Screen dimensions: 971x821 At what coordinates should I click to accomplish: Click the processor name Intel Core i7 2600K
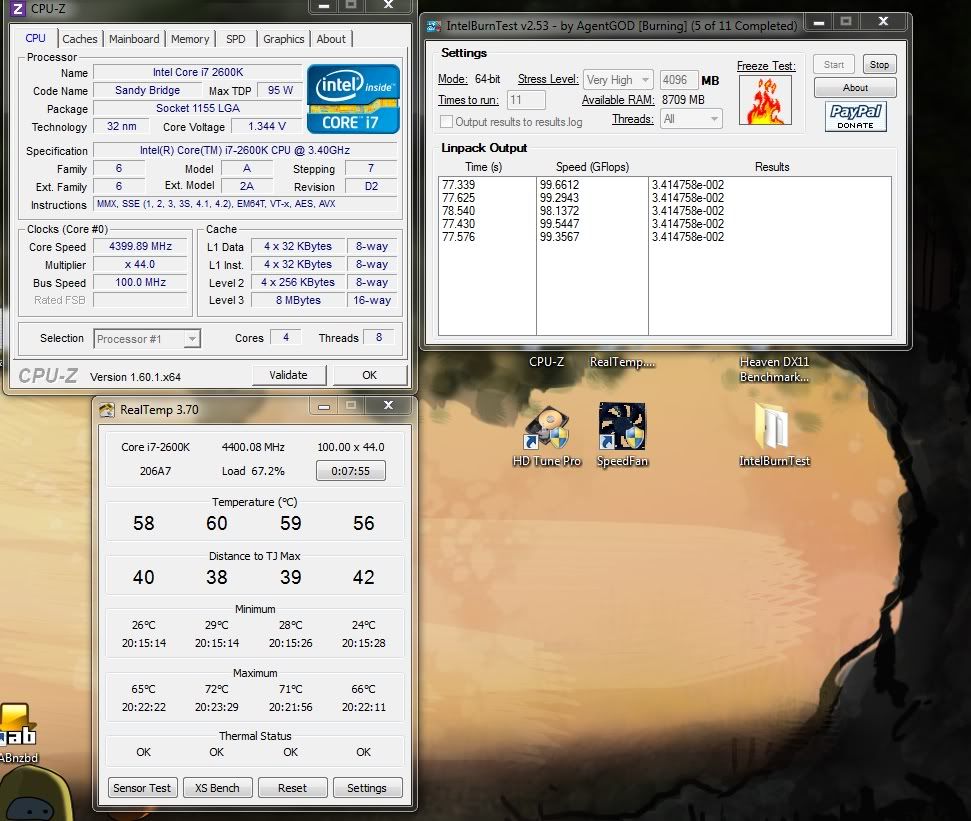(198, 72)
